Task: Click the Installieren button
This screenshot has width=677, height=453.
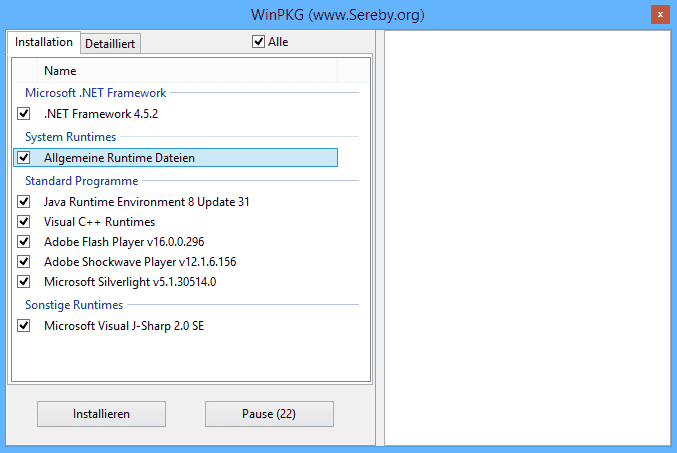Action: [101, 414]
